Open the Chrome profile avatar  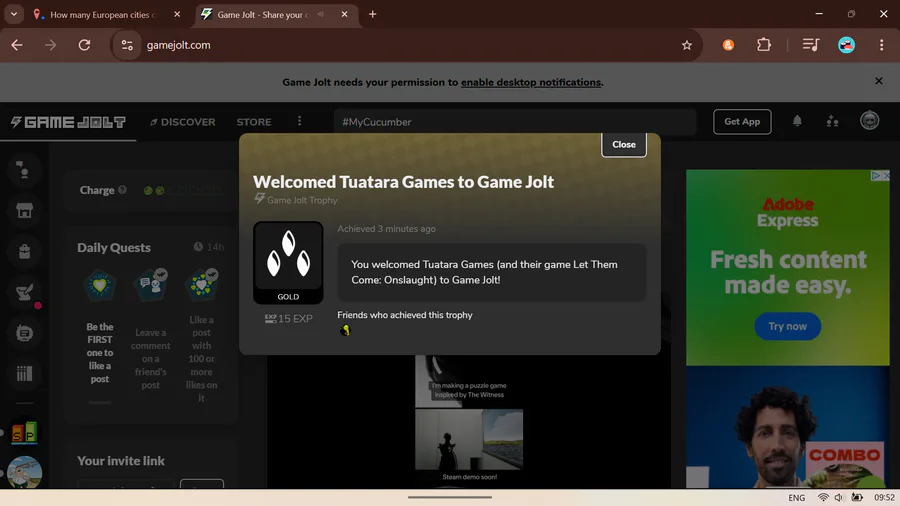[846, 45]
